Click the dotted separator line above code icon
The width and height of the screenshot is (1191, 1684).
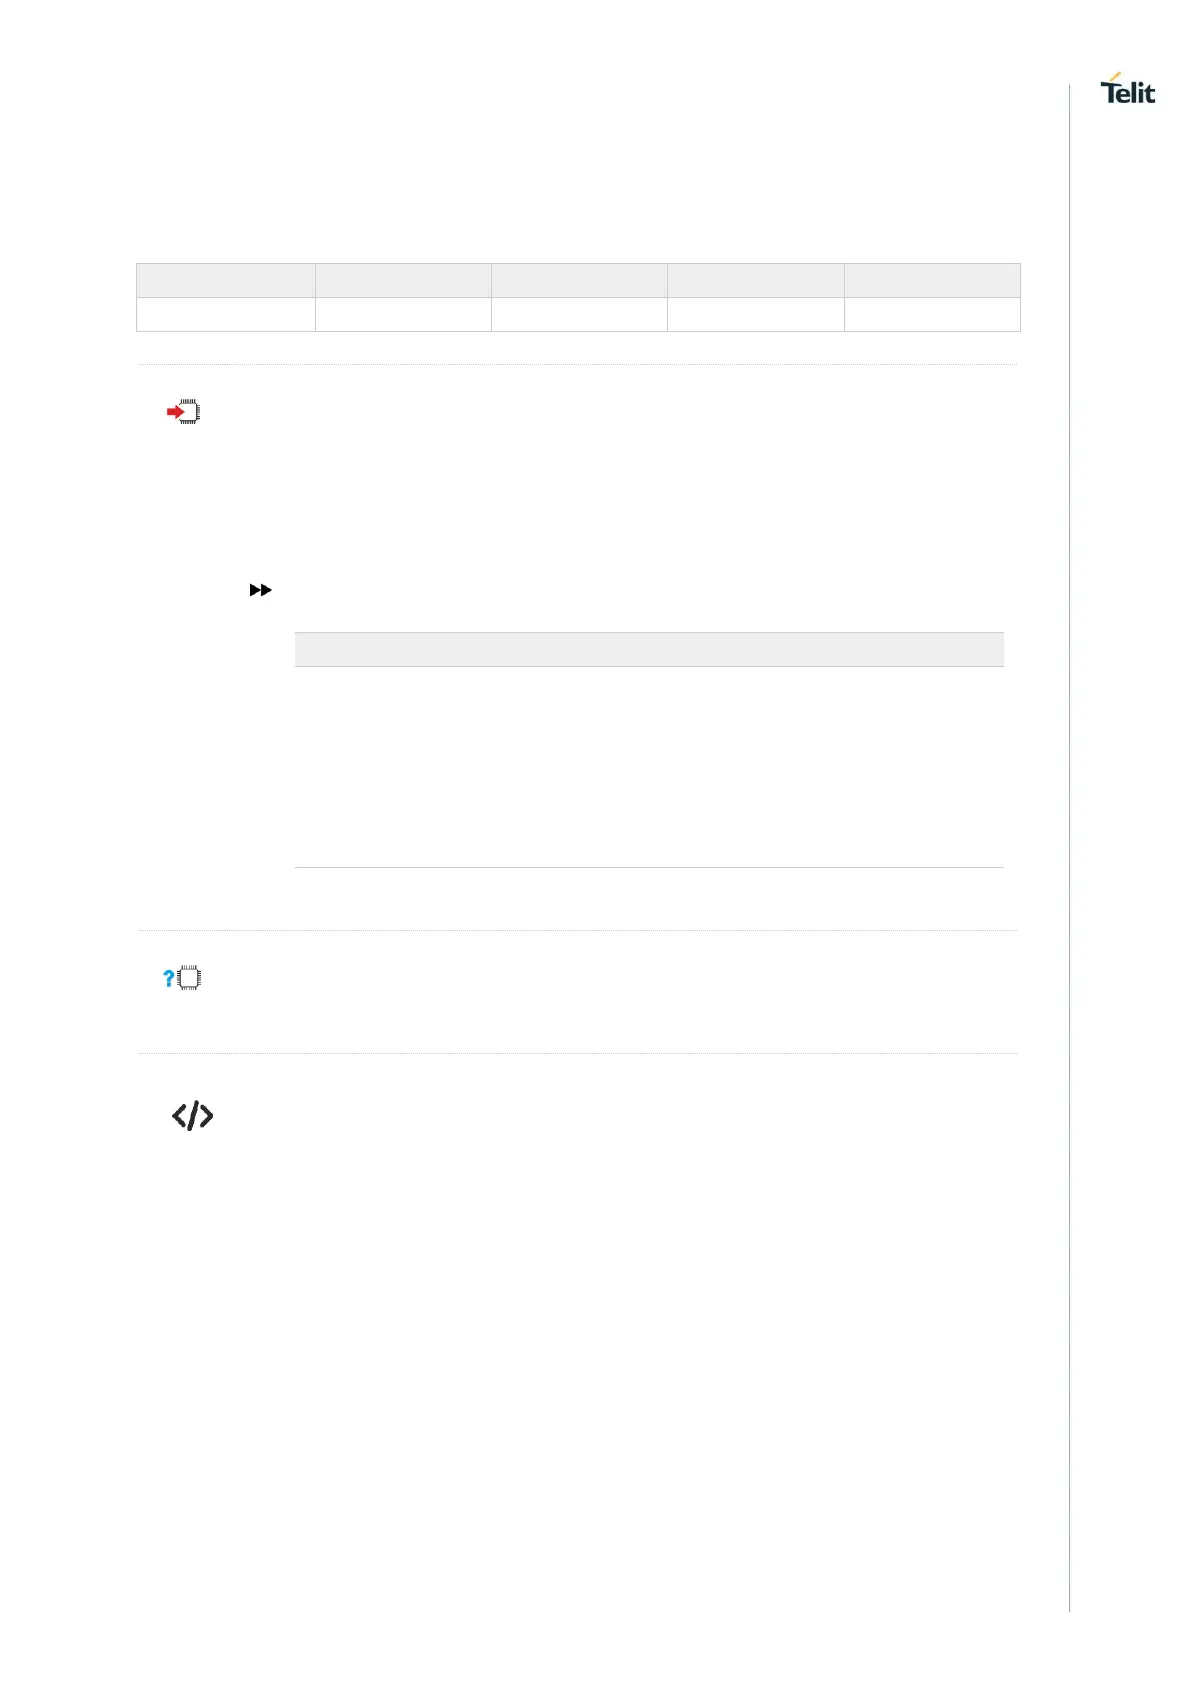click(577, 1053)
